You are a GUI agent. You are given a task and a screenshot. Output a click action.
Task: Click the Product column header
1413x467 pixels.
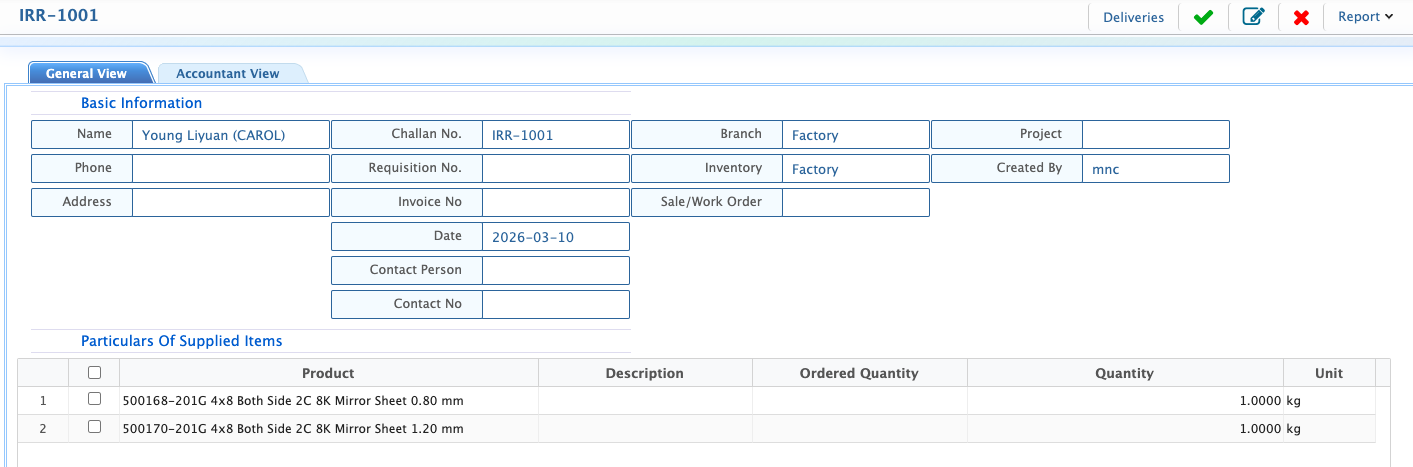click(x=328, y=373)
